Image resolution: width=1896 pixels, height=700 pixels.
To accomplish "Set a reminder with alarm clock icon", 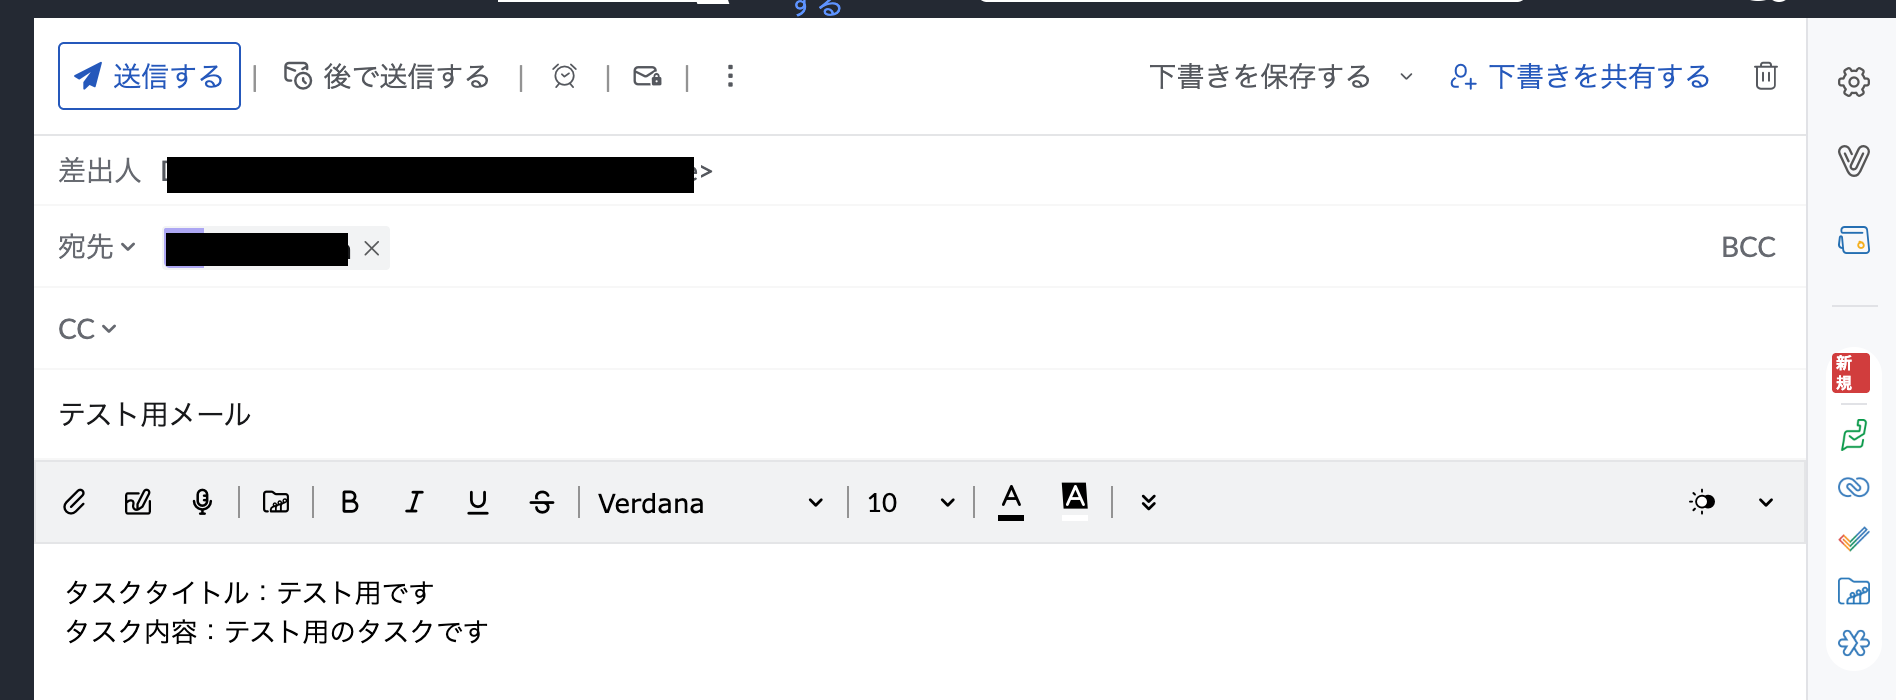I will [x=565, y=76].
